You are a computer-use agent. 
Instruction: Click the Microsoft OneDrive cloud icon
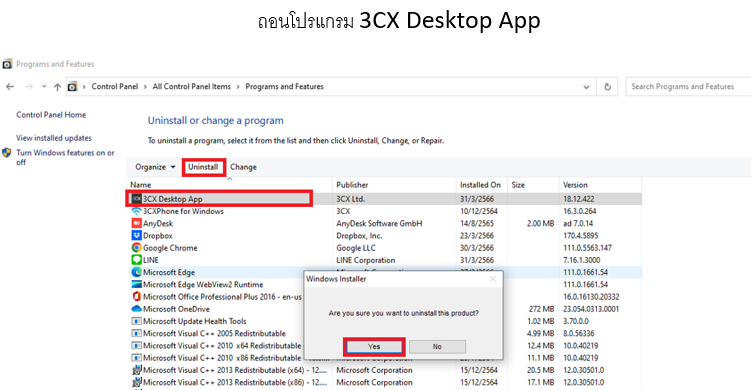pos(137,309)
